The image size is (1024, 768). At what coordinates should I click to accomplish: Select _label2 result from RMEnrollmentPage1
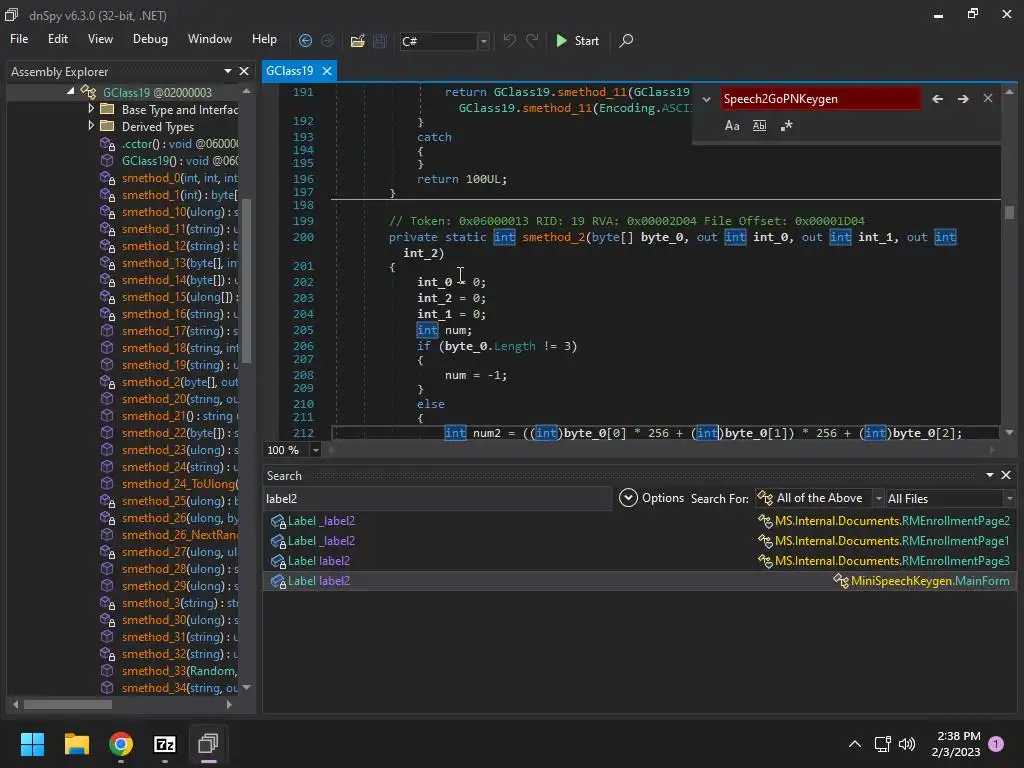640,541
